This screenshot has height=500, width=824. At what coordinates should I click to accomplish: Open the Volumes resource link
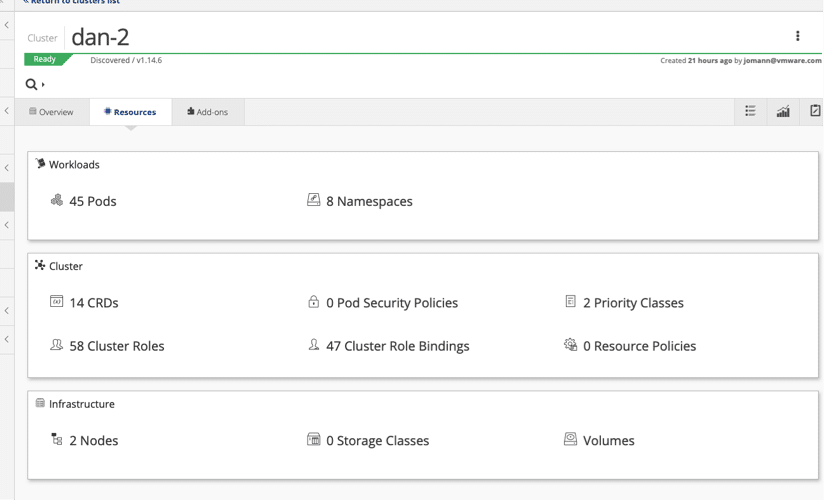[608, 441]
